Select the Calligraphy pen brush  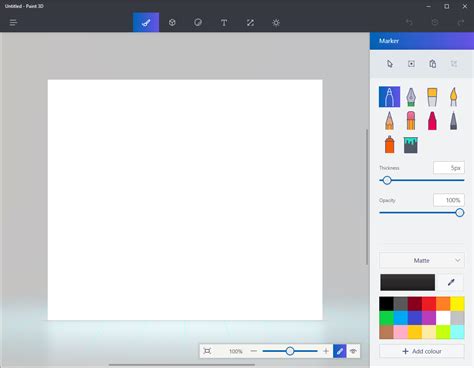click(x=411, y=97)
